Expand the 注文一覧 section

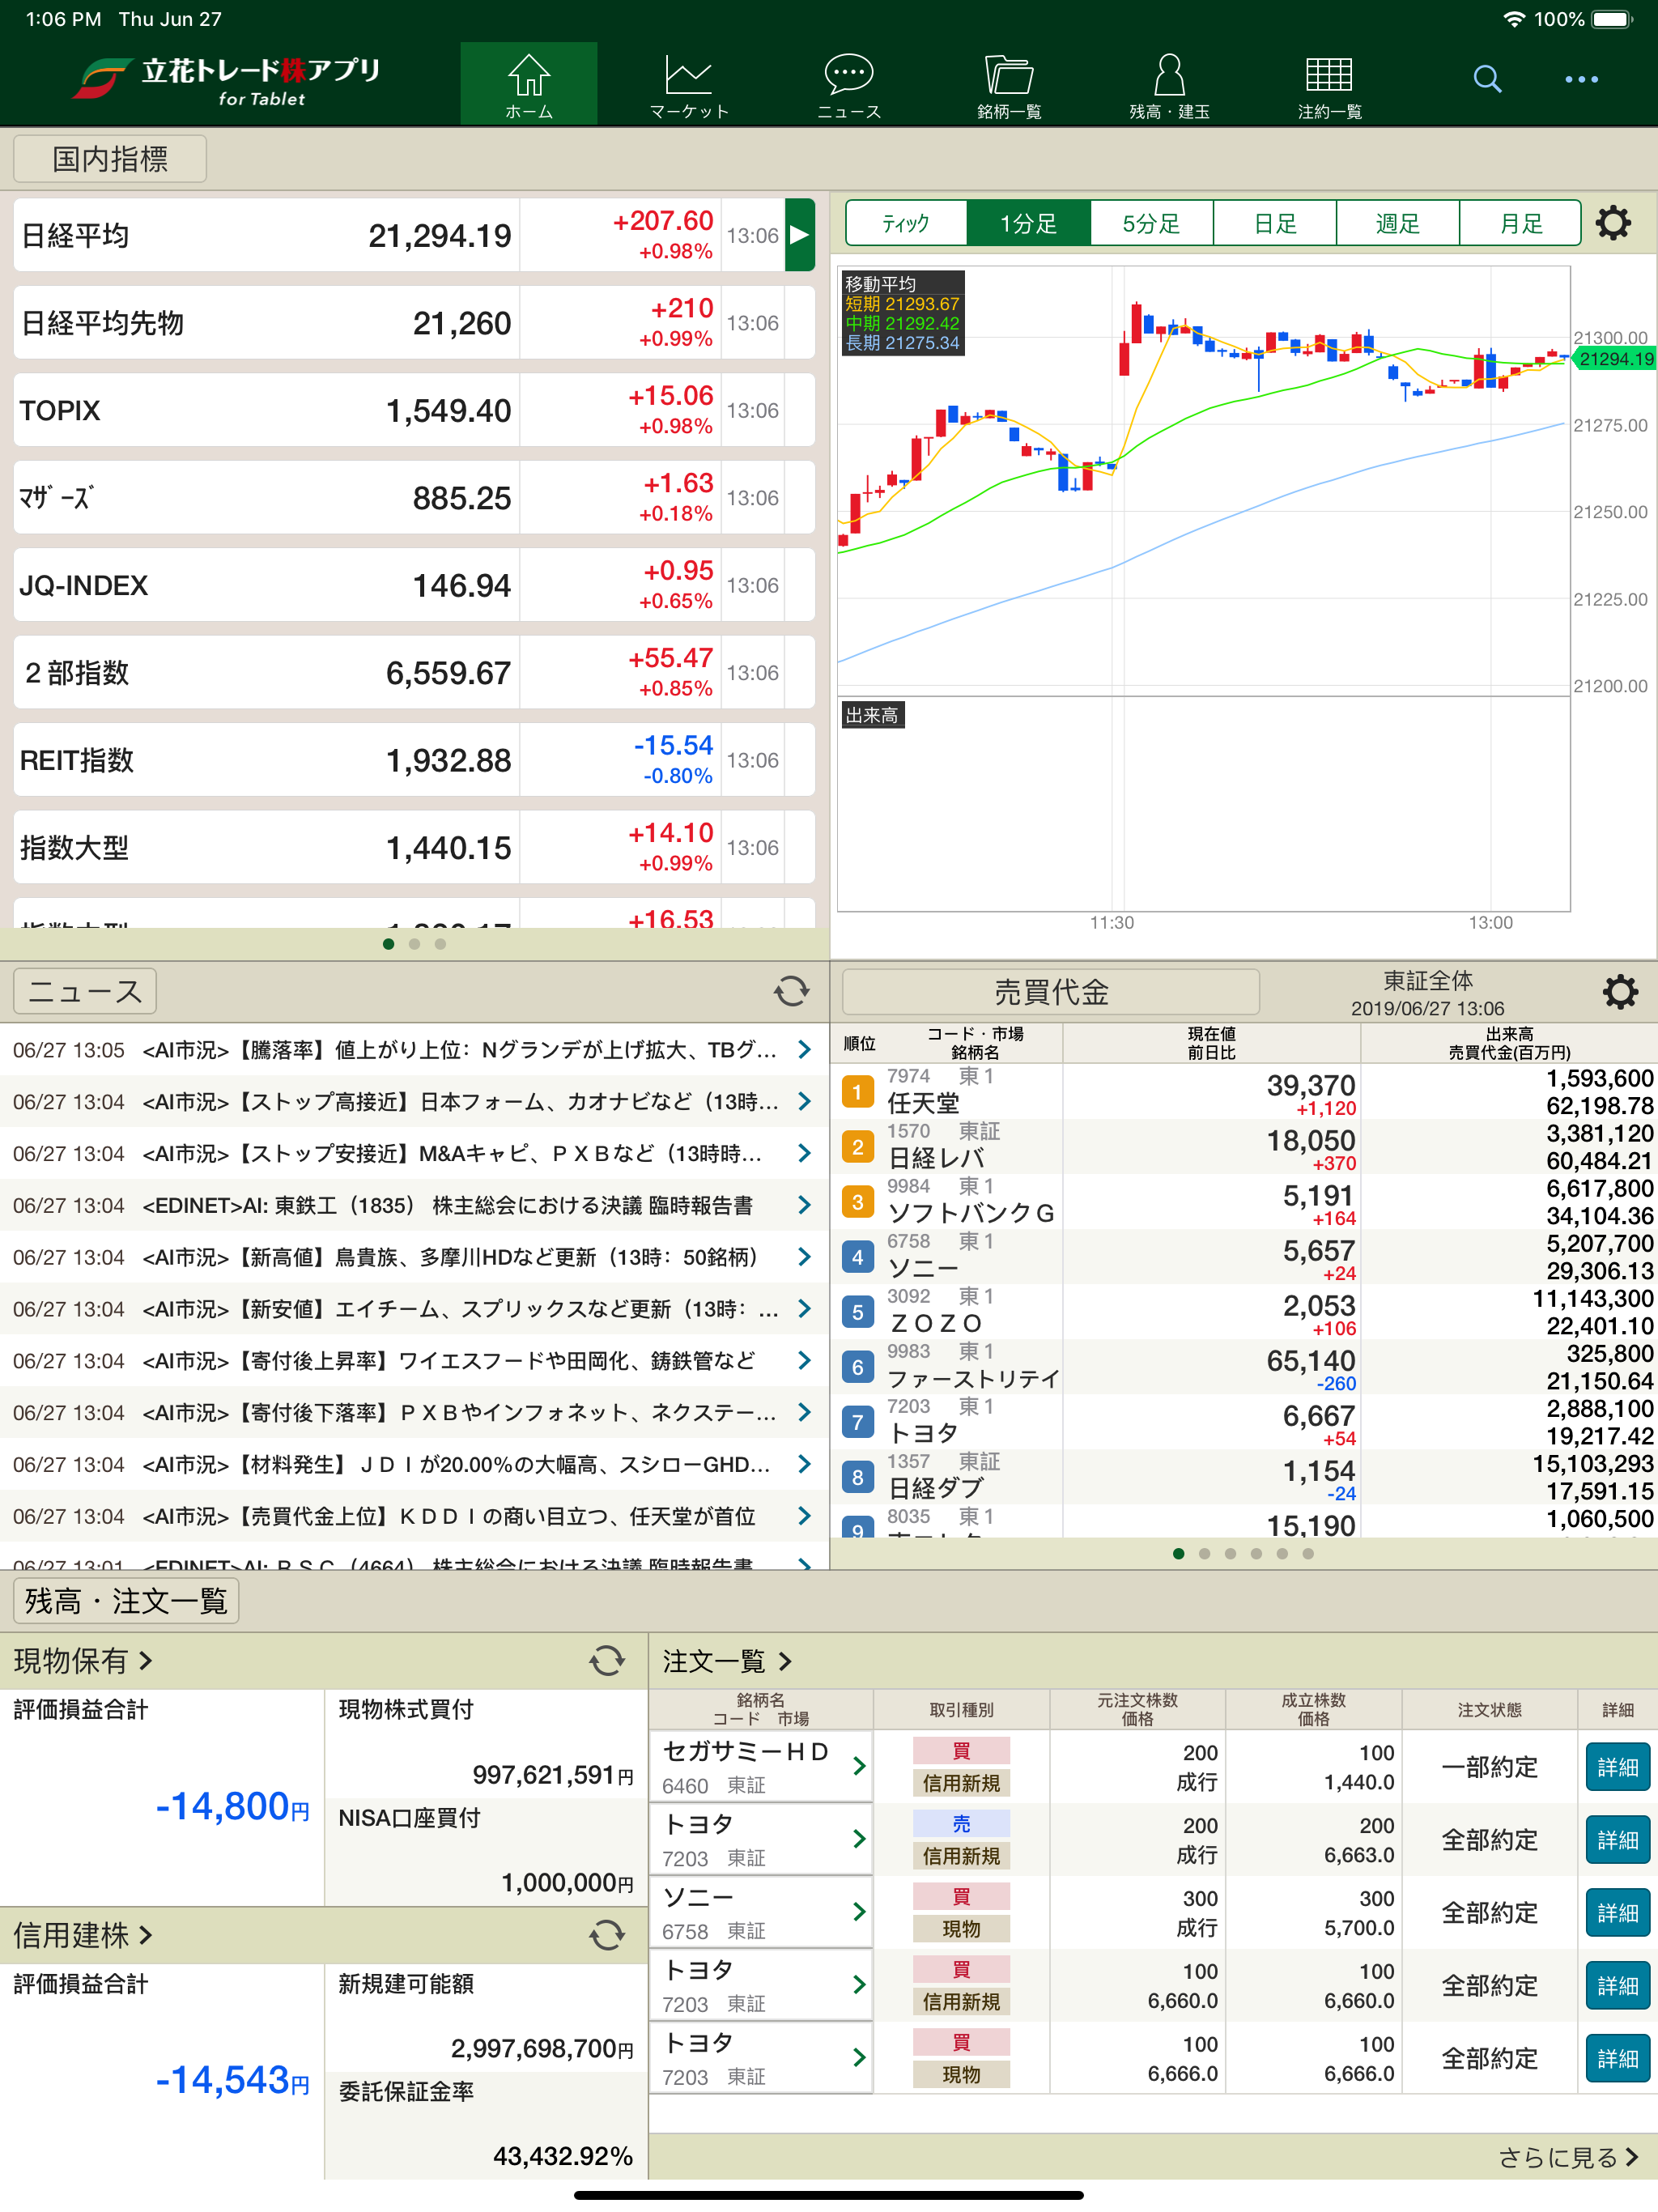[727, 1661]
